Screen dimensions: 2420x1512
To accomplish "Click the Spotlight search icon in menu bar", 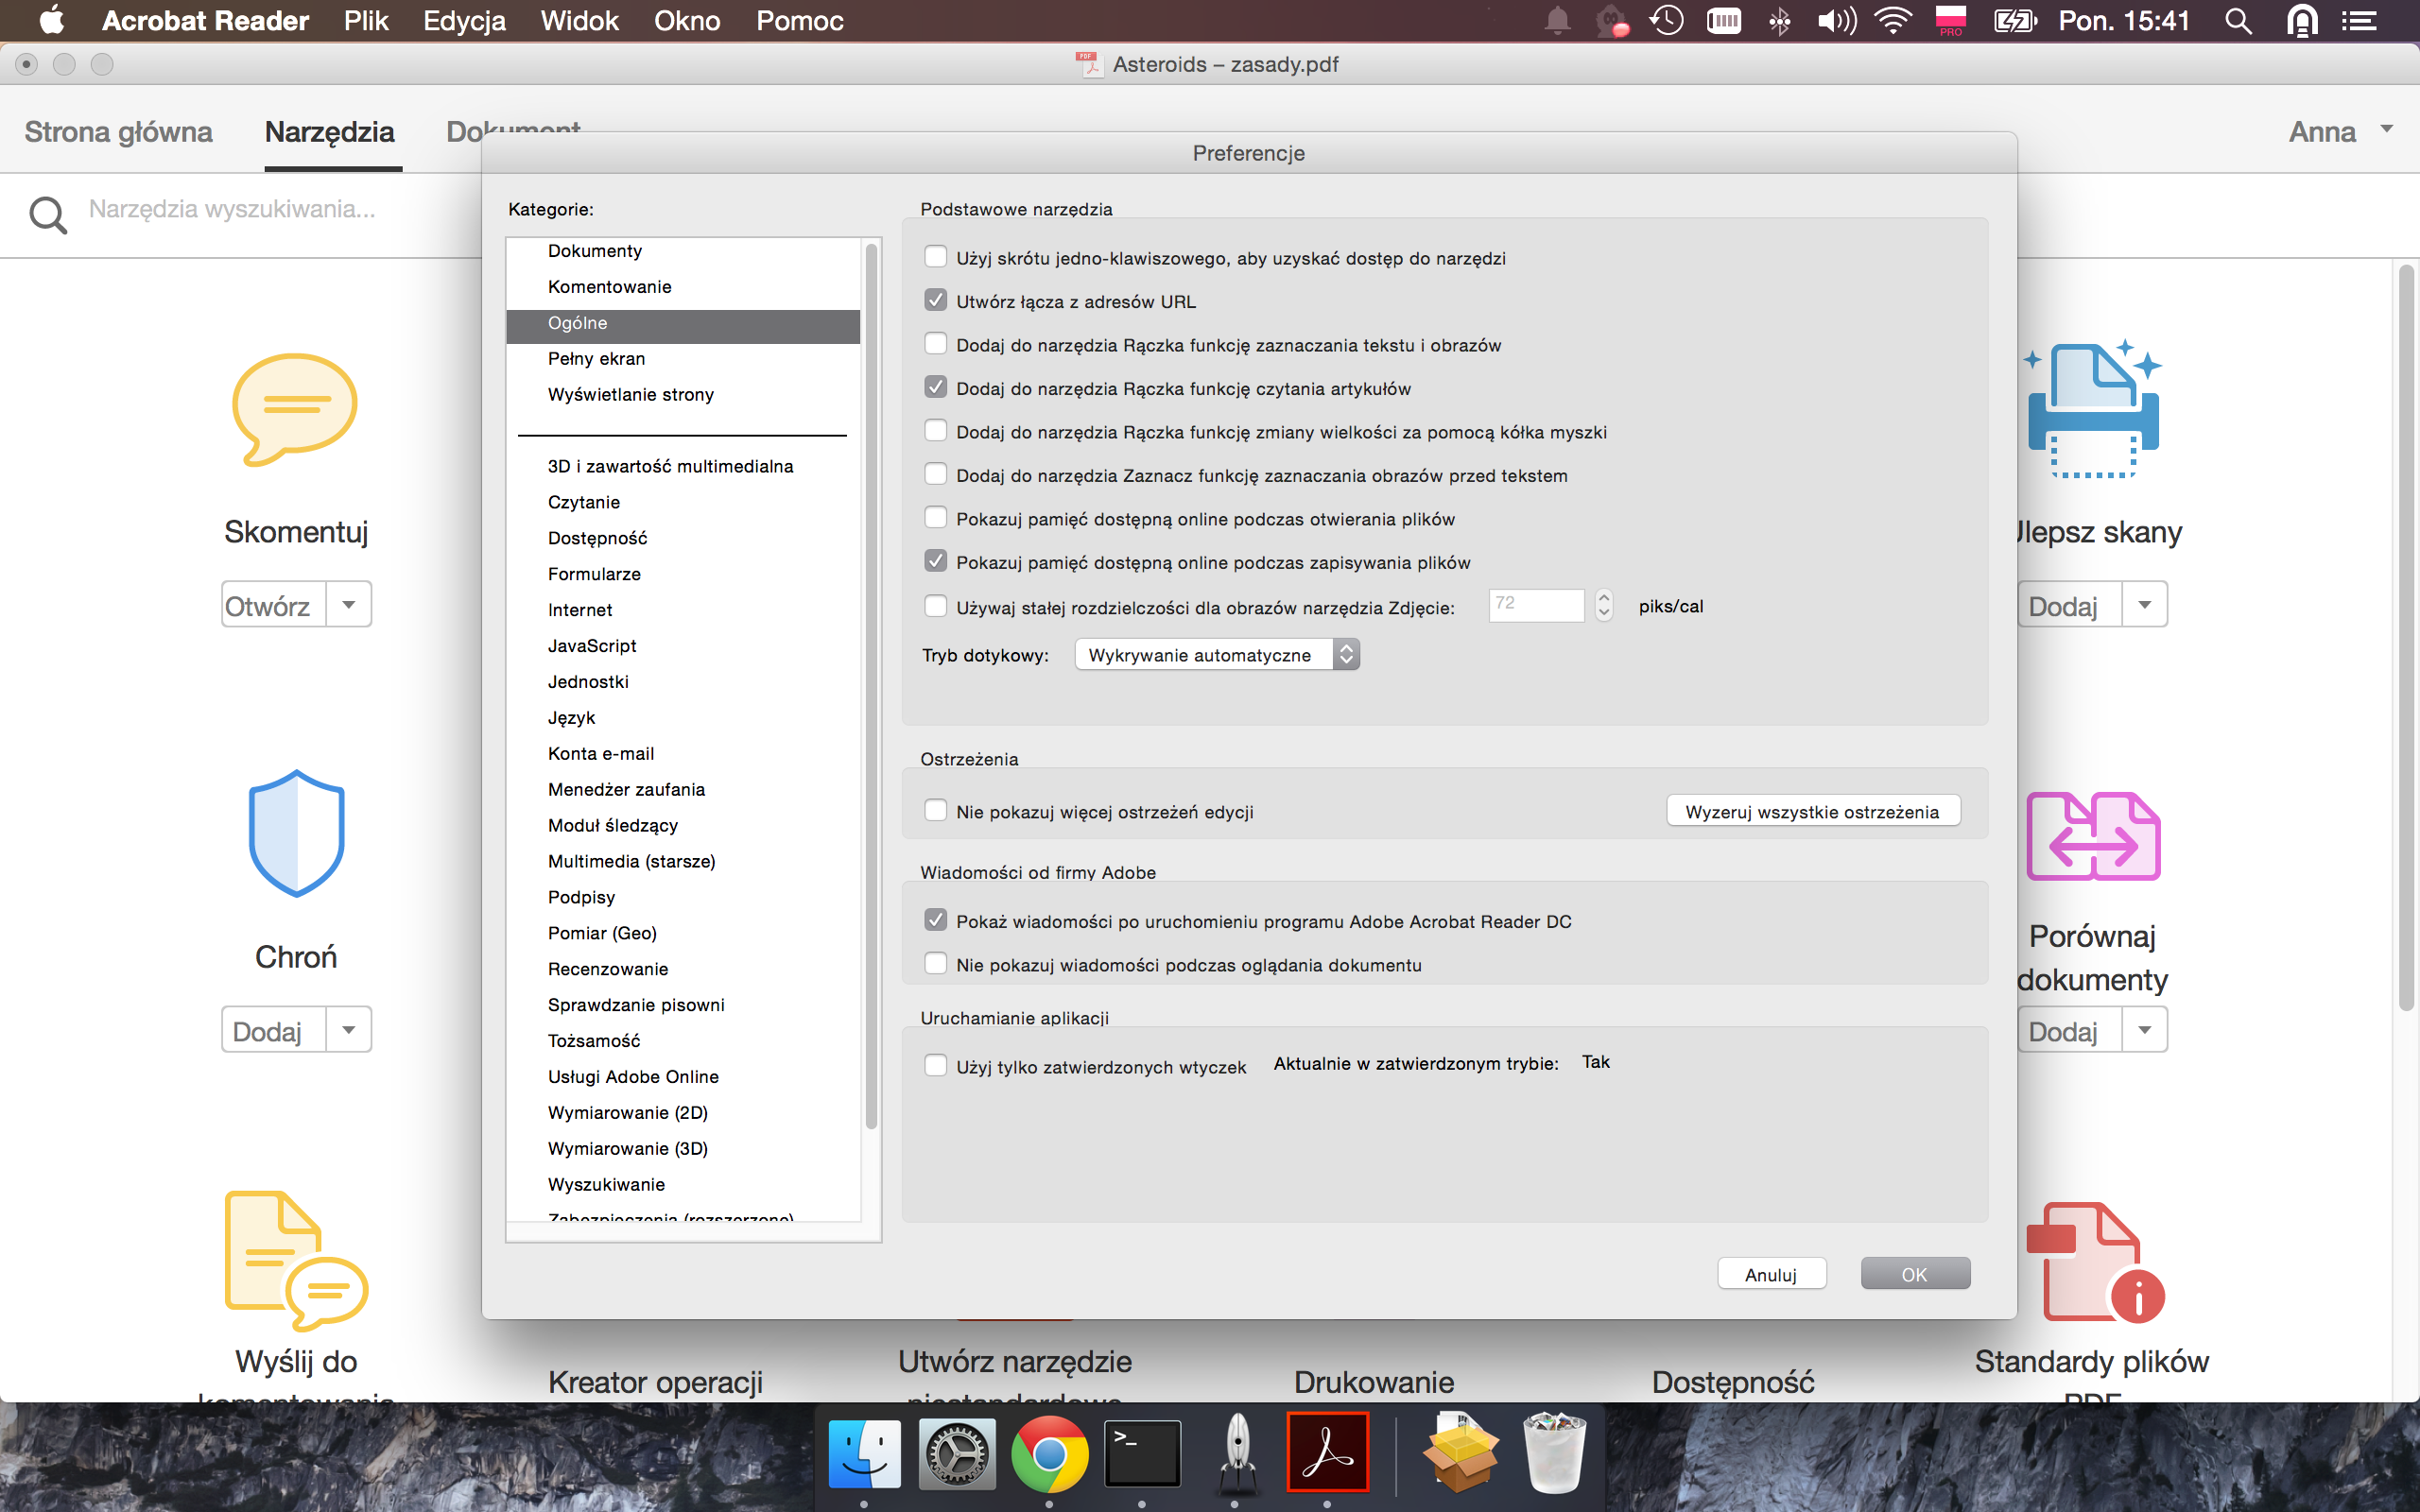I will [2238, 21].
